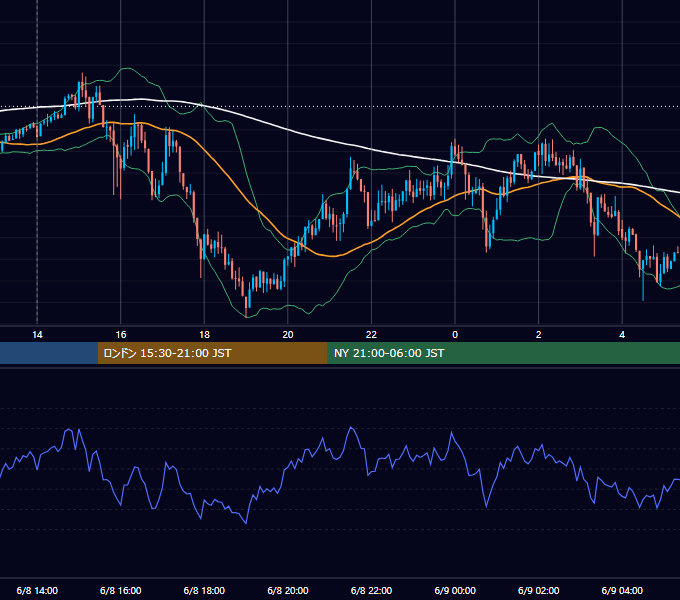Click the '6/8 22:00' date label
This screenshot has height=600, width=680.
point(372,590)
